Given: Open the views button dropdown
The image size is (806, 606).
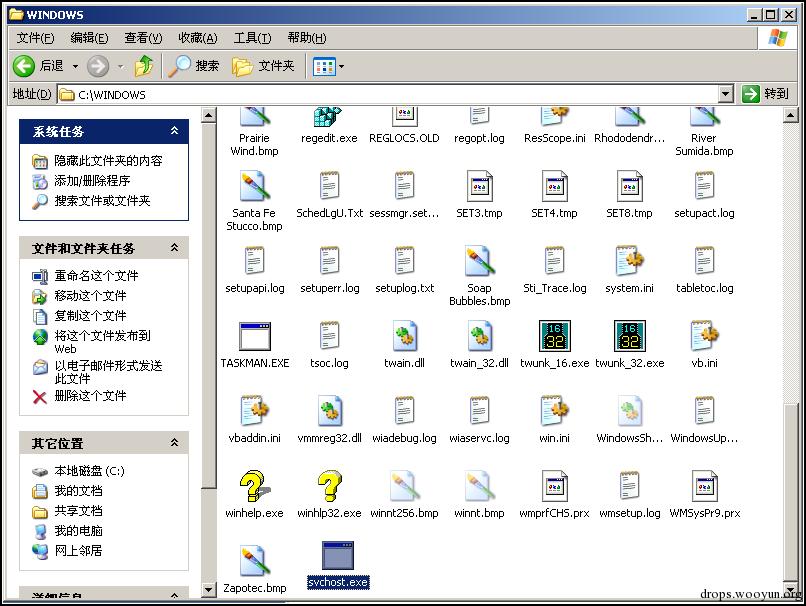Looking at the screenshot, I should pyautogui.click(x=341, y=67).
